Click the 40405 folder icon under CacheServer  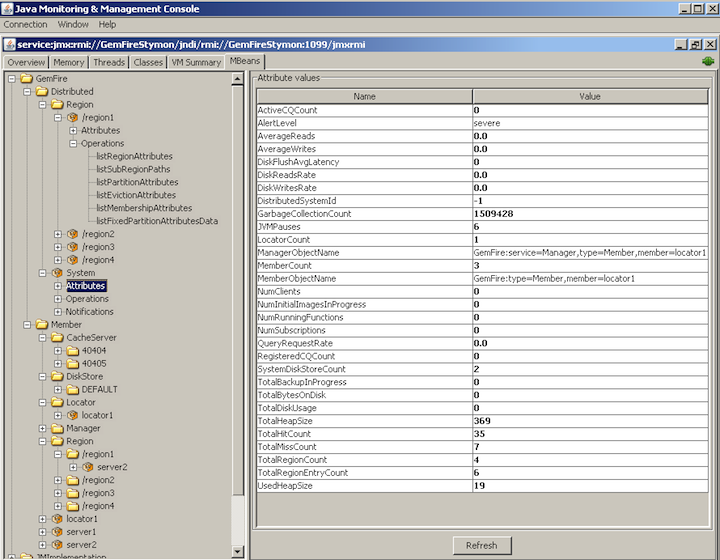coord(72,363)
